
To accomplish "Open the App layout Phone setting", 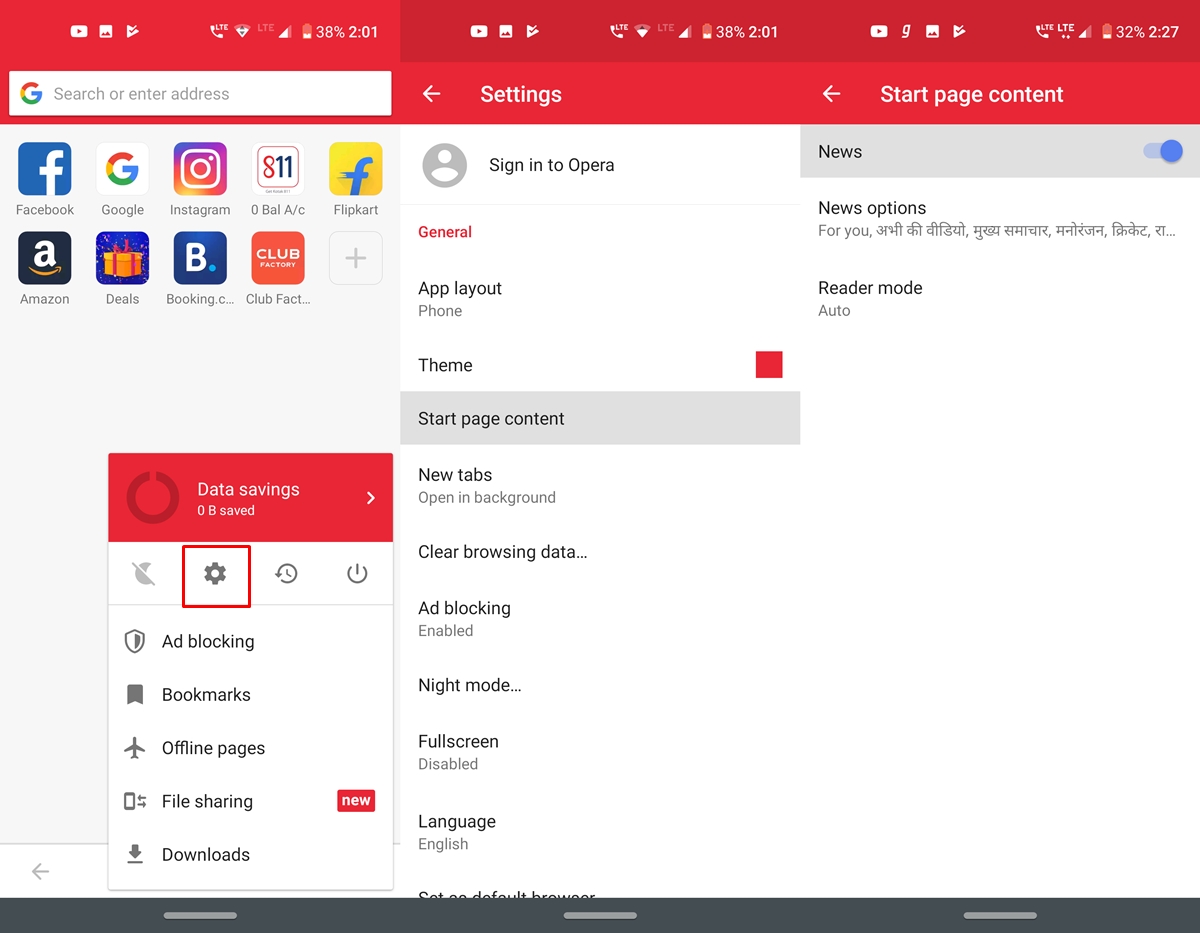I will coord(600,299).
